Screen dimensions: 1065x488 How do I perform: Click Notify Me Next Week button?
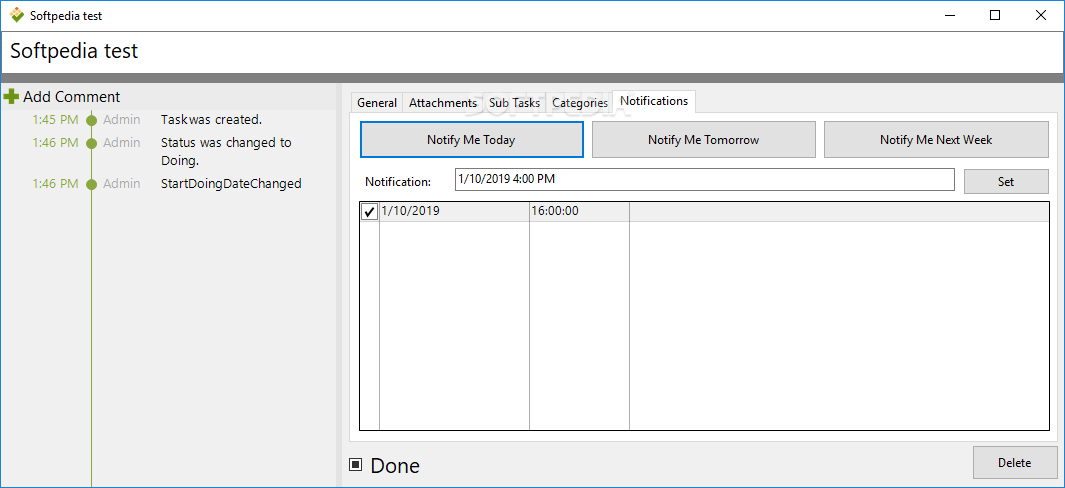[936, 140]
